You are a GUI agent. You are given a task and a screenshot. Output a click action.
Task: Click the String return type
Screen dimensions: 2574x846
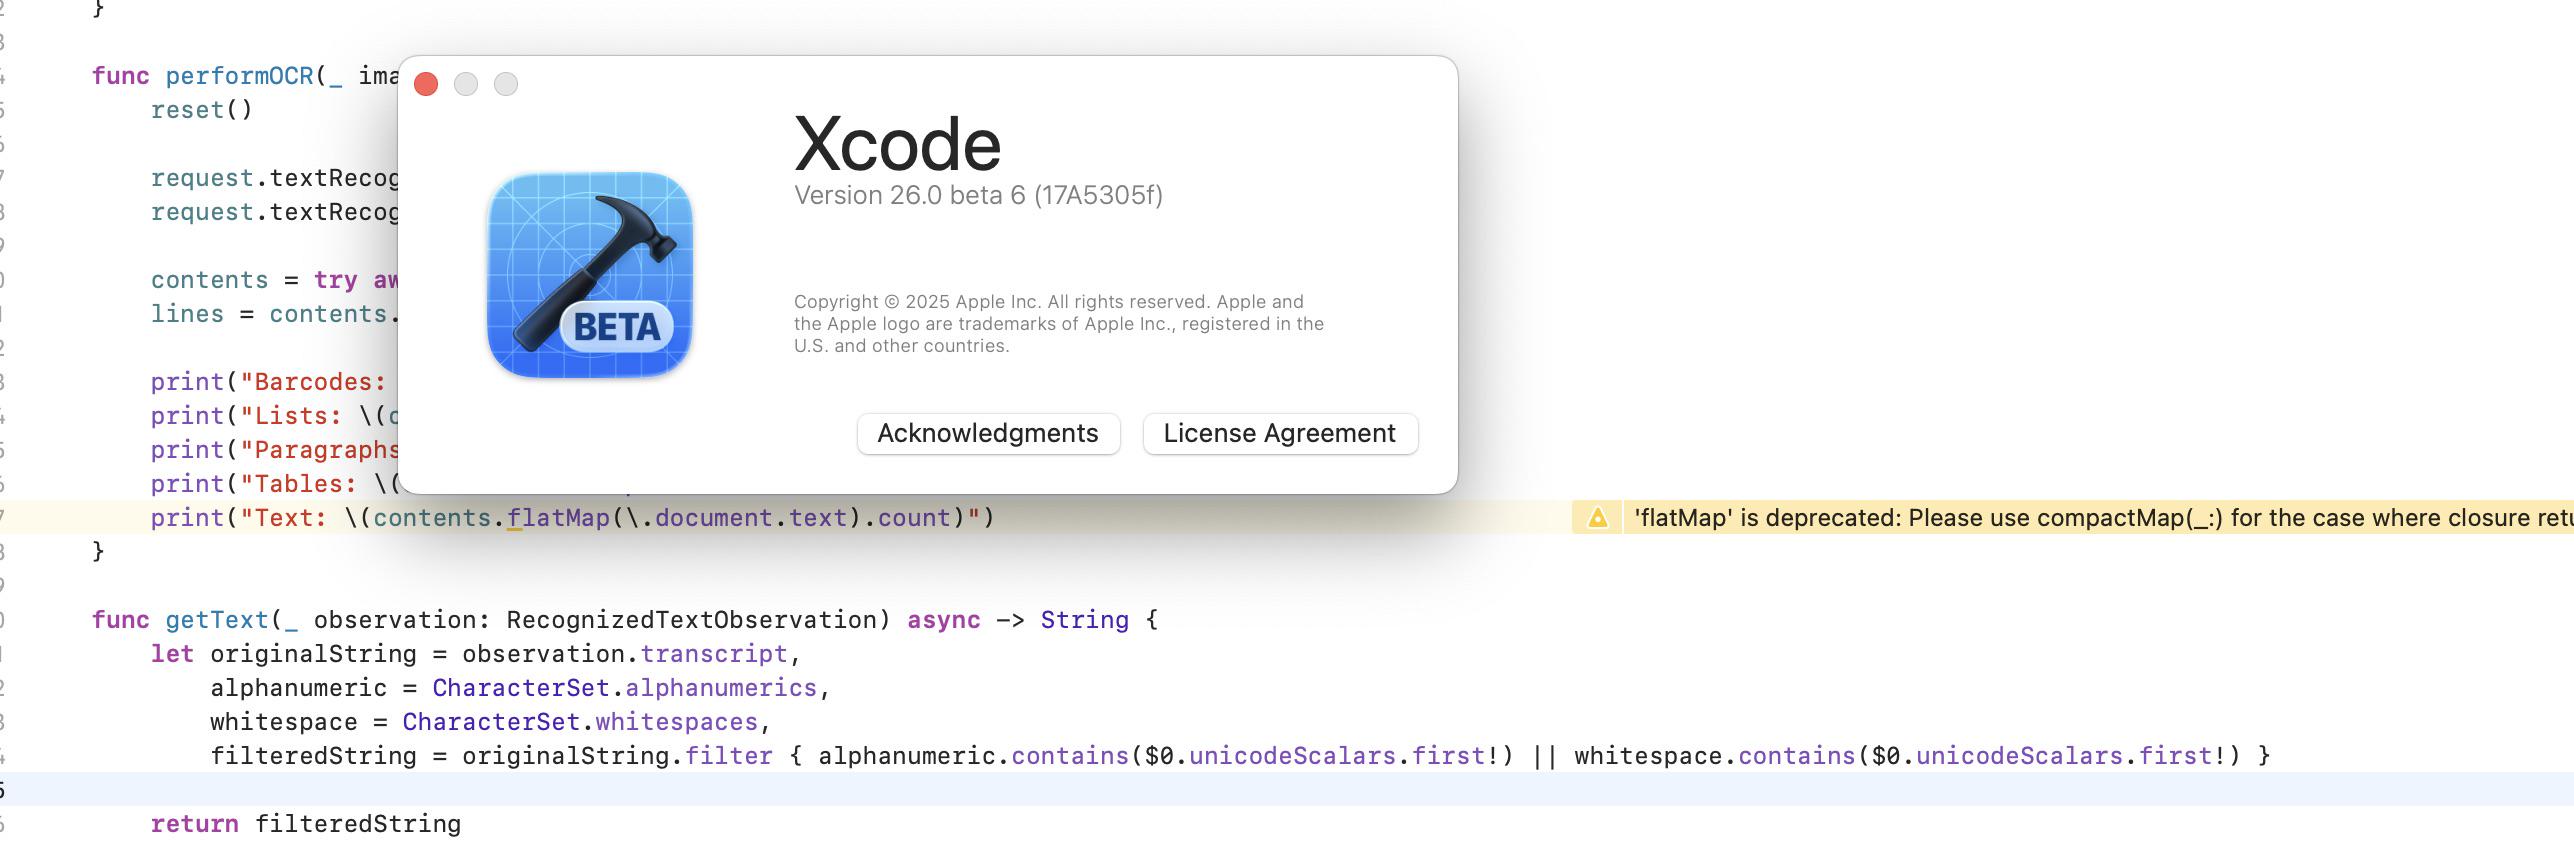pos(1084,620)
